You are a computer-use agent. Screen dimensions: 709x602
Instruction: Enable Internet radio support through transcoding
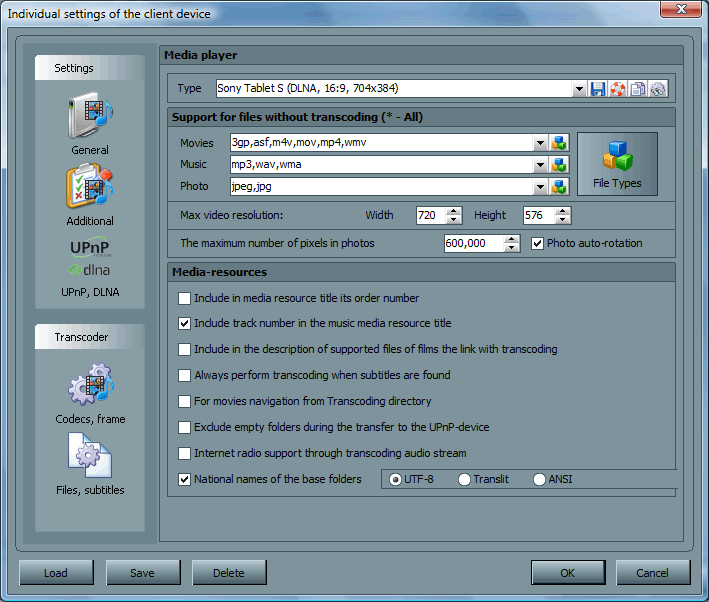[x=184, y=453]
